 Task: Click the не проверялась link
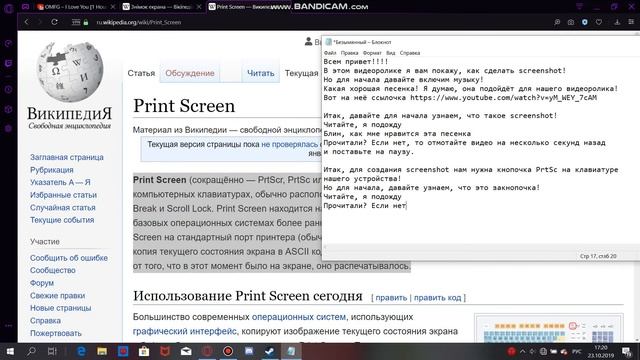pyautogui.click(x=289, y=144)
